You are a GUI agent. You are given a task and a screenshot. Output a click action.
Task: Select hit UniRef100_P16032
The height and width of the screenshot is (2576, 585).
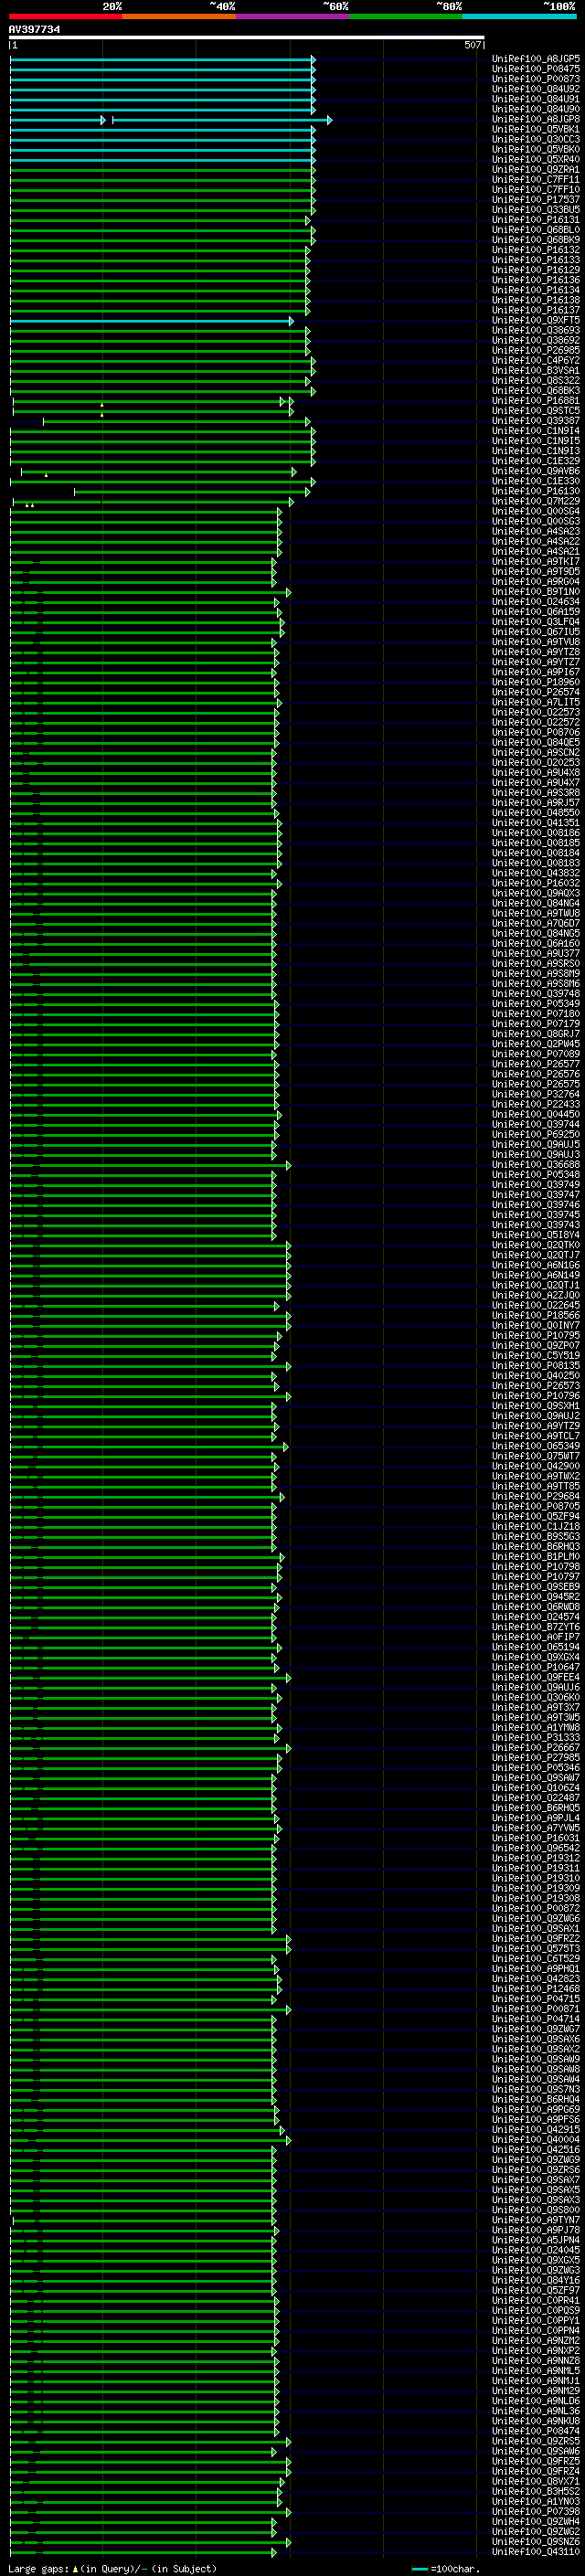(x=535, y=883)
